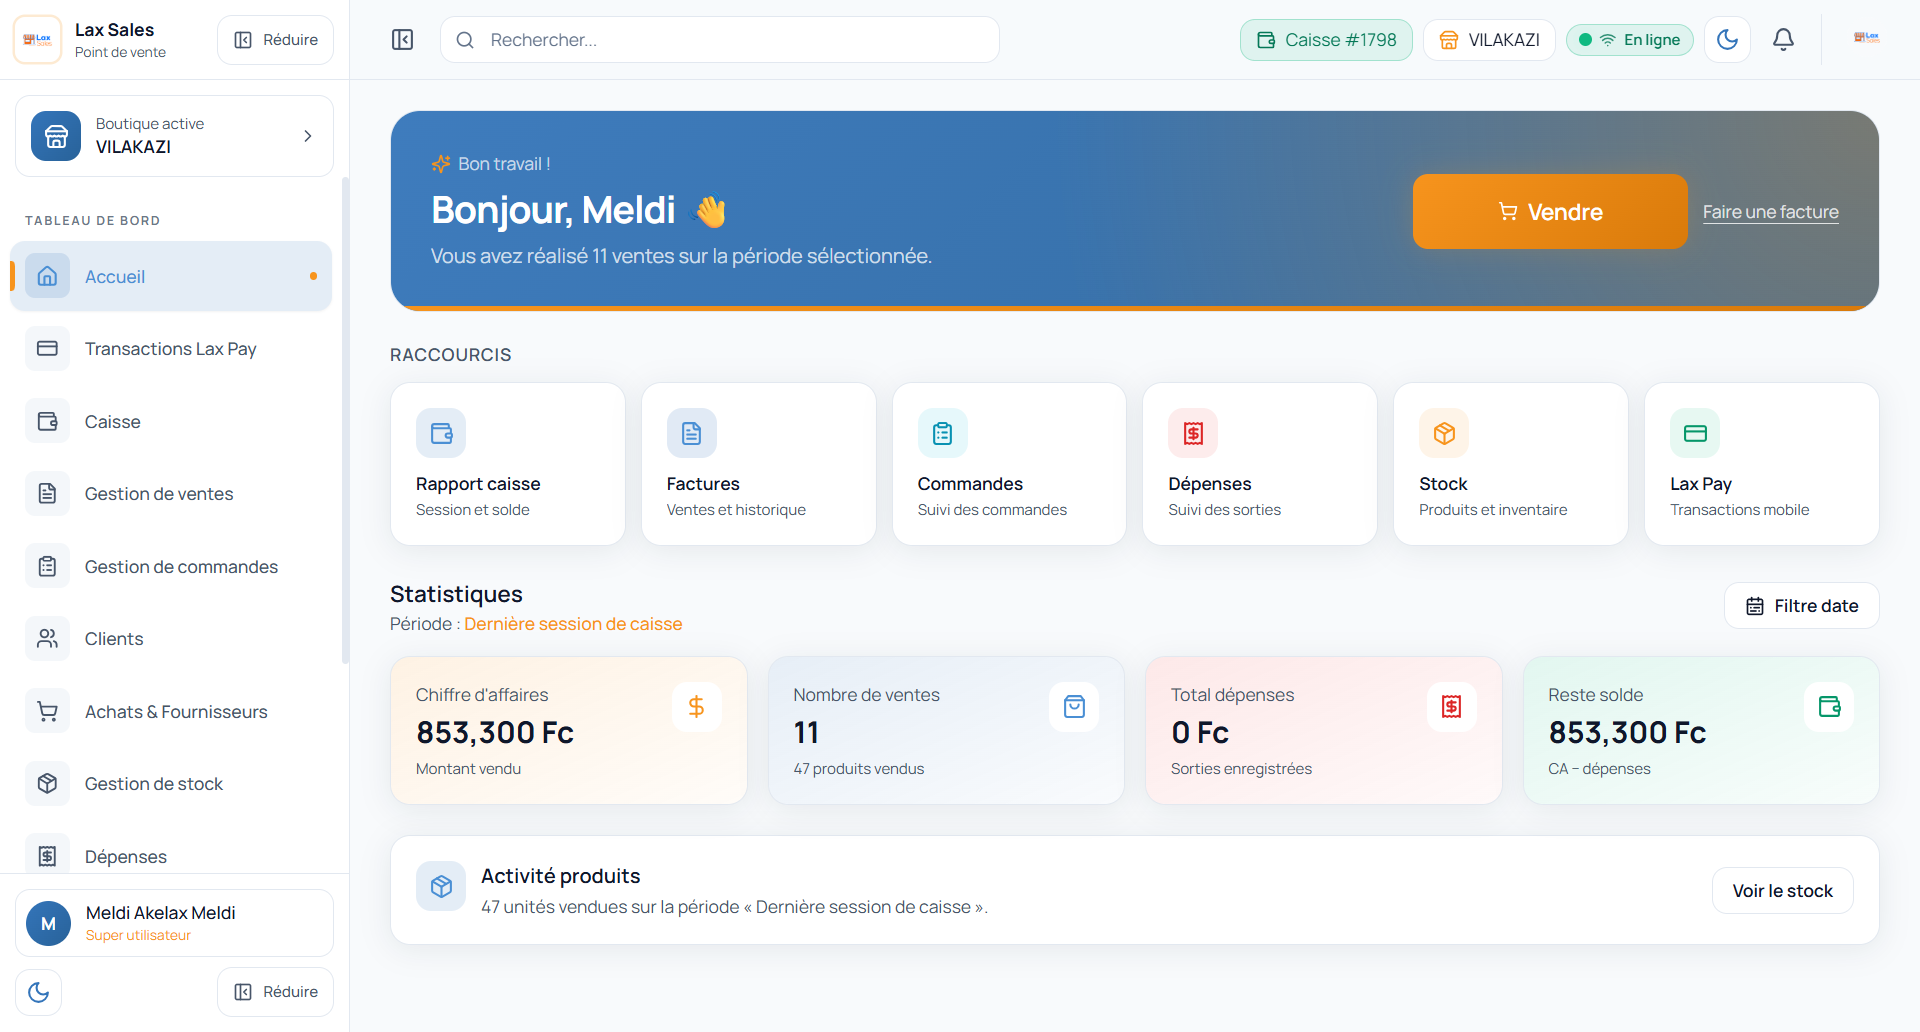Click the M avatar in the user card
This screenshot has height=1032, width=1920.
[48, 923]
